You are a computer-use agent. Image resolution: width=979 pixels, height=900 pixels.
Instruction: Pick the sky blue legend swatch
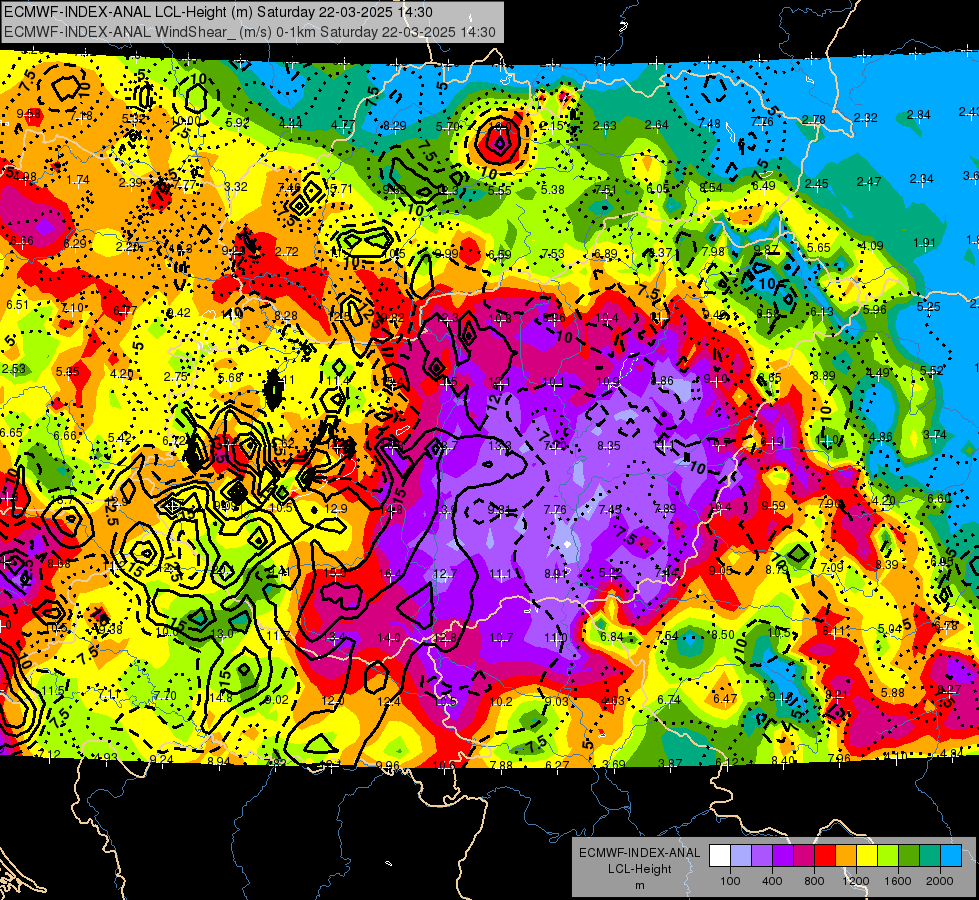(x=951, y=856)
